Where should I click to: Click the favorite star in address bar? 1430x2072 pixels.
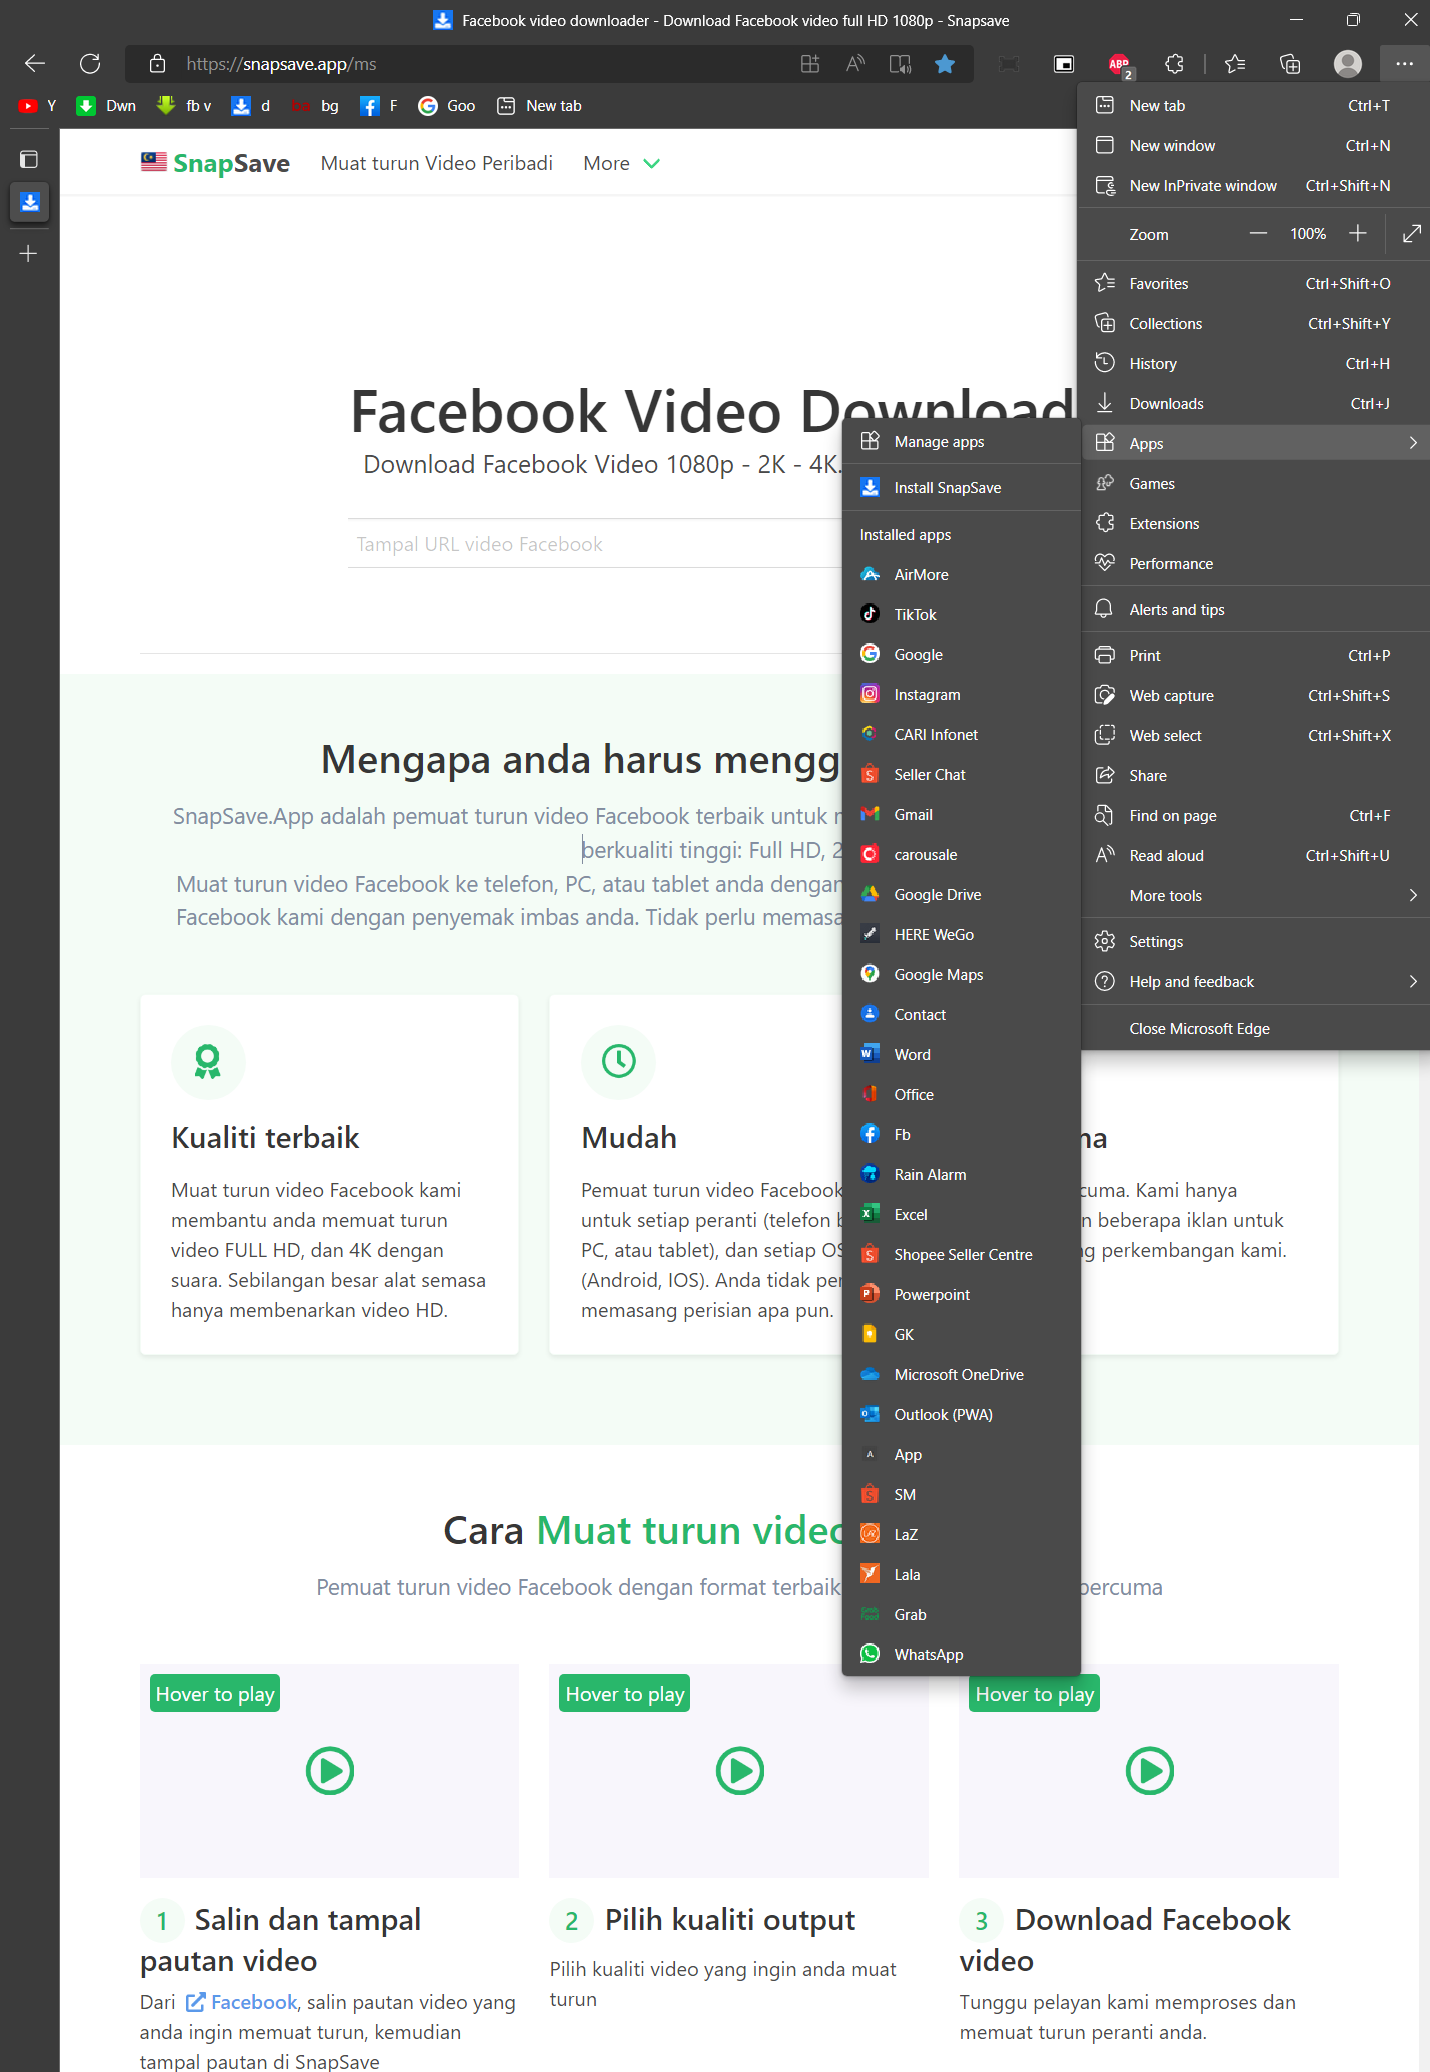coord(945,64)
